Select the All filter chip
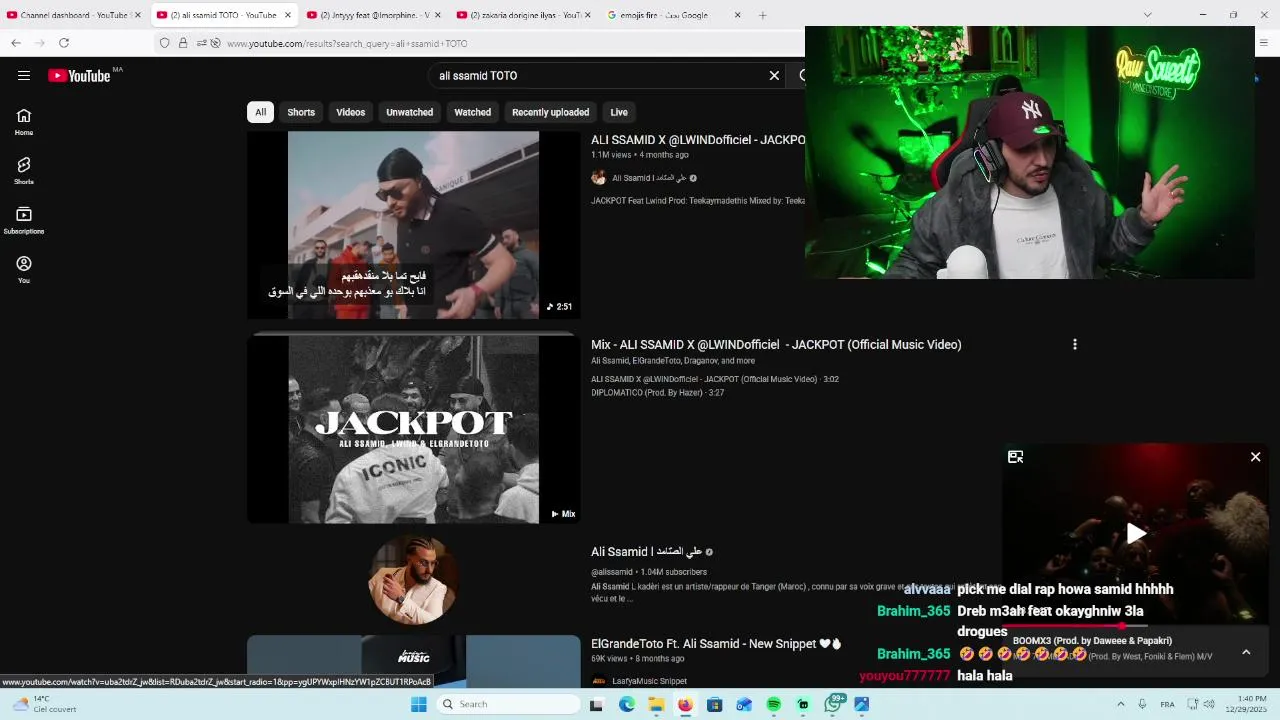 pos(260,112)
